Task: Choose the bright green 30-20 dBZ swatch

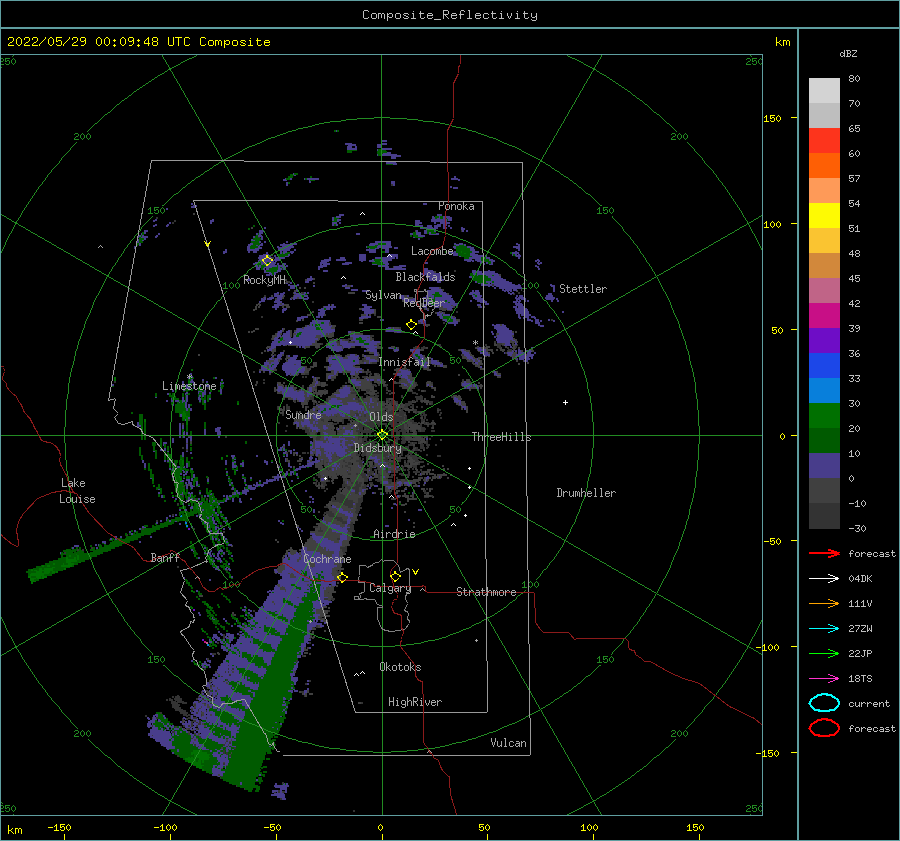Action: click(x=824, y=416)
